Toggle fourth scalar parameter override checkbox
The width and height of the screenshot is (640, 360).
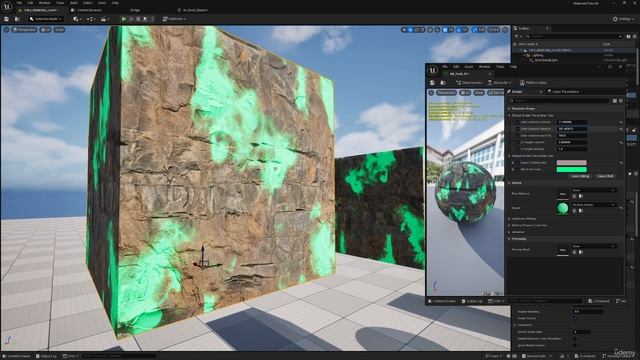pos(517,142)
